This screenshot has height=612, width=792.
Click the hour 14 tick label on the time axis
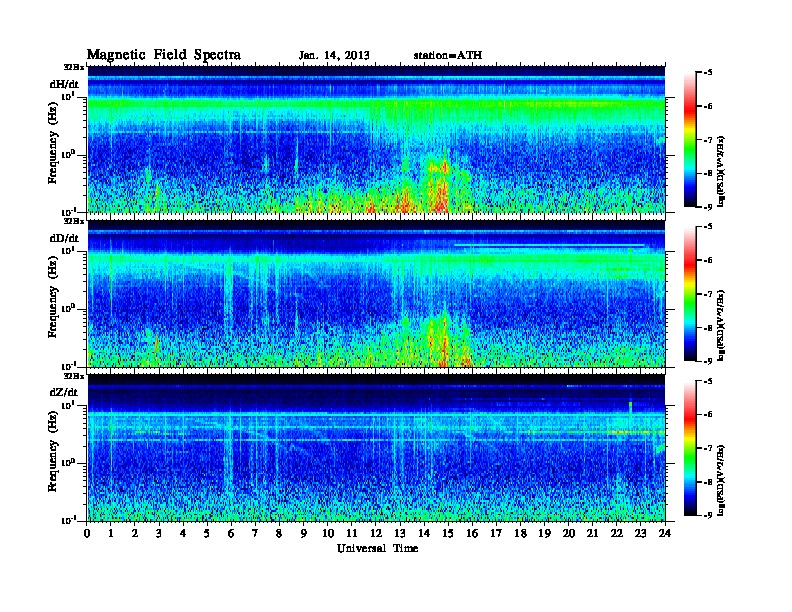click(424, 534)
